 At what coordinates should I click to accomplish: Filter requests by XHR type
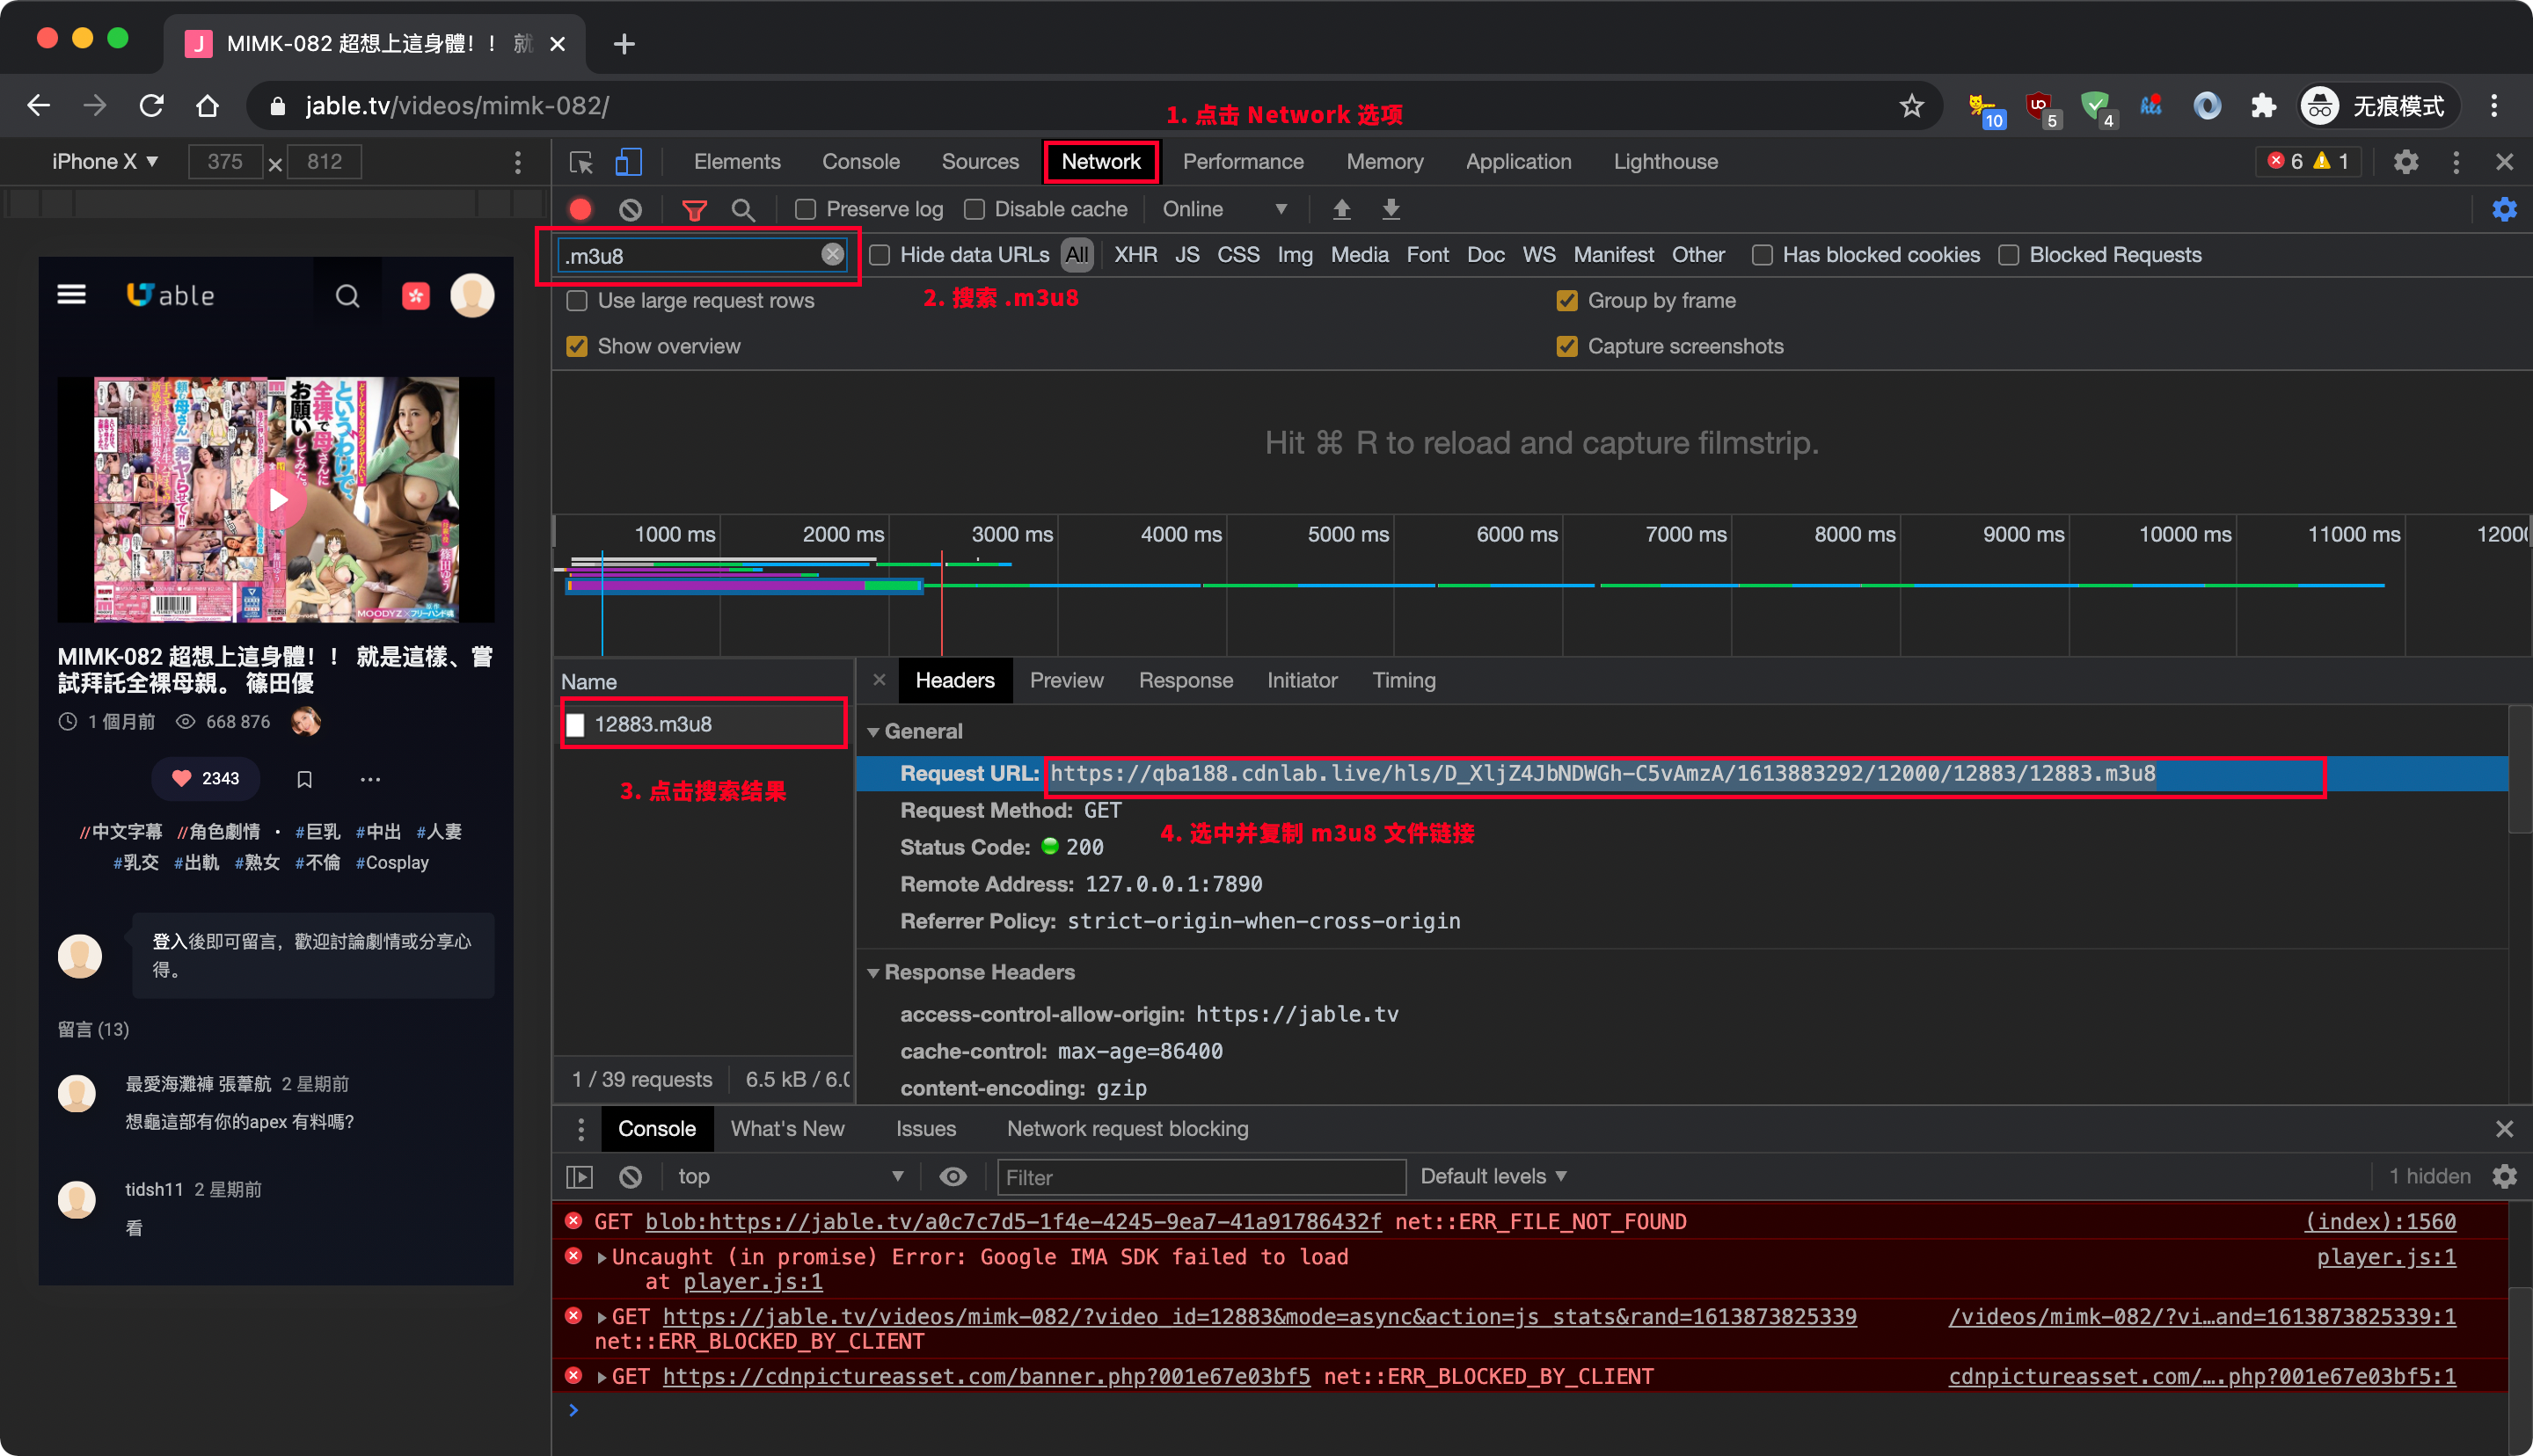(x=1135, y=255)
